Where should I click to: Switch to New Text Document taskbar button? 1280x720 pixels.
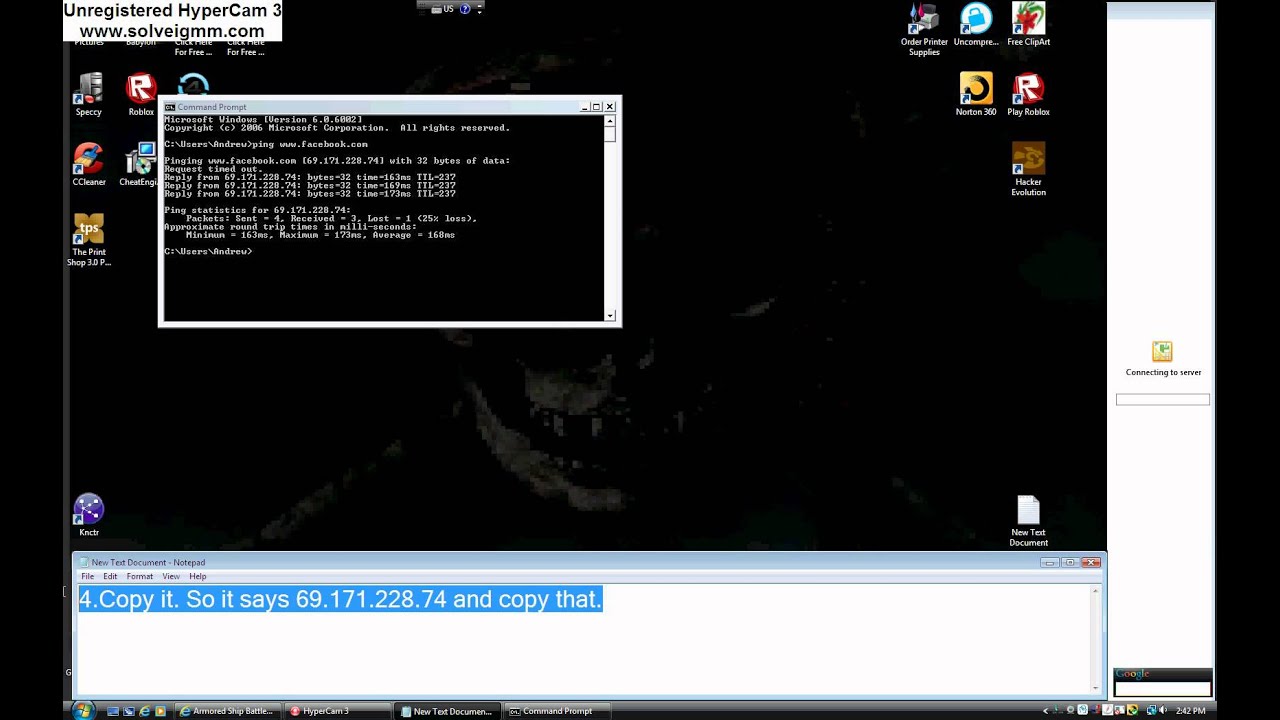[x=446, y=711]
